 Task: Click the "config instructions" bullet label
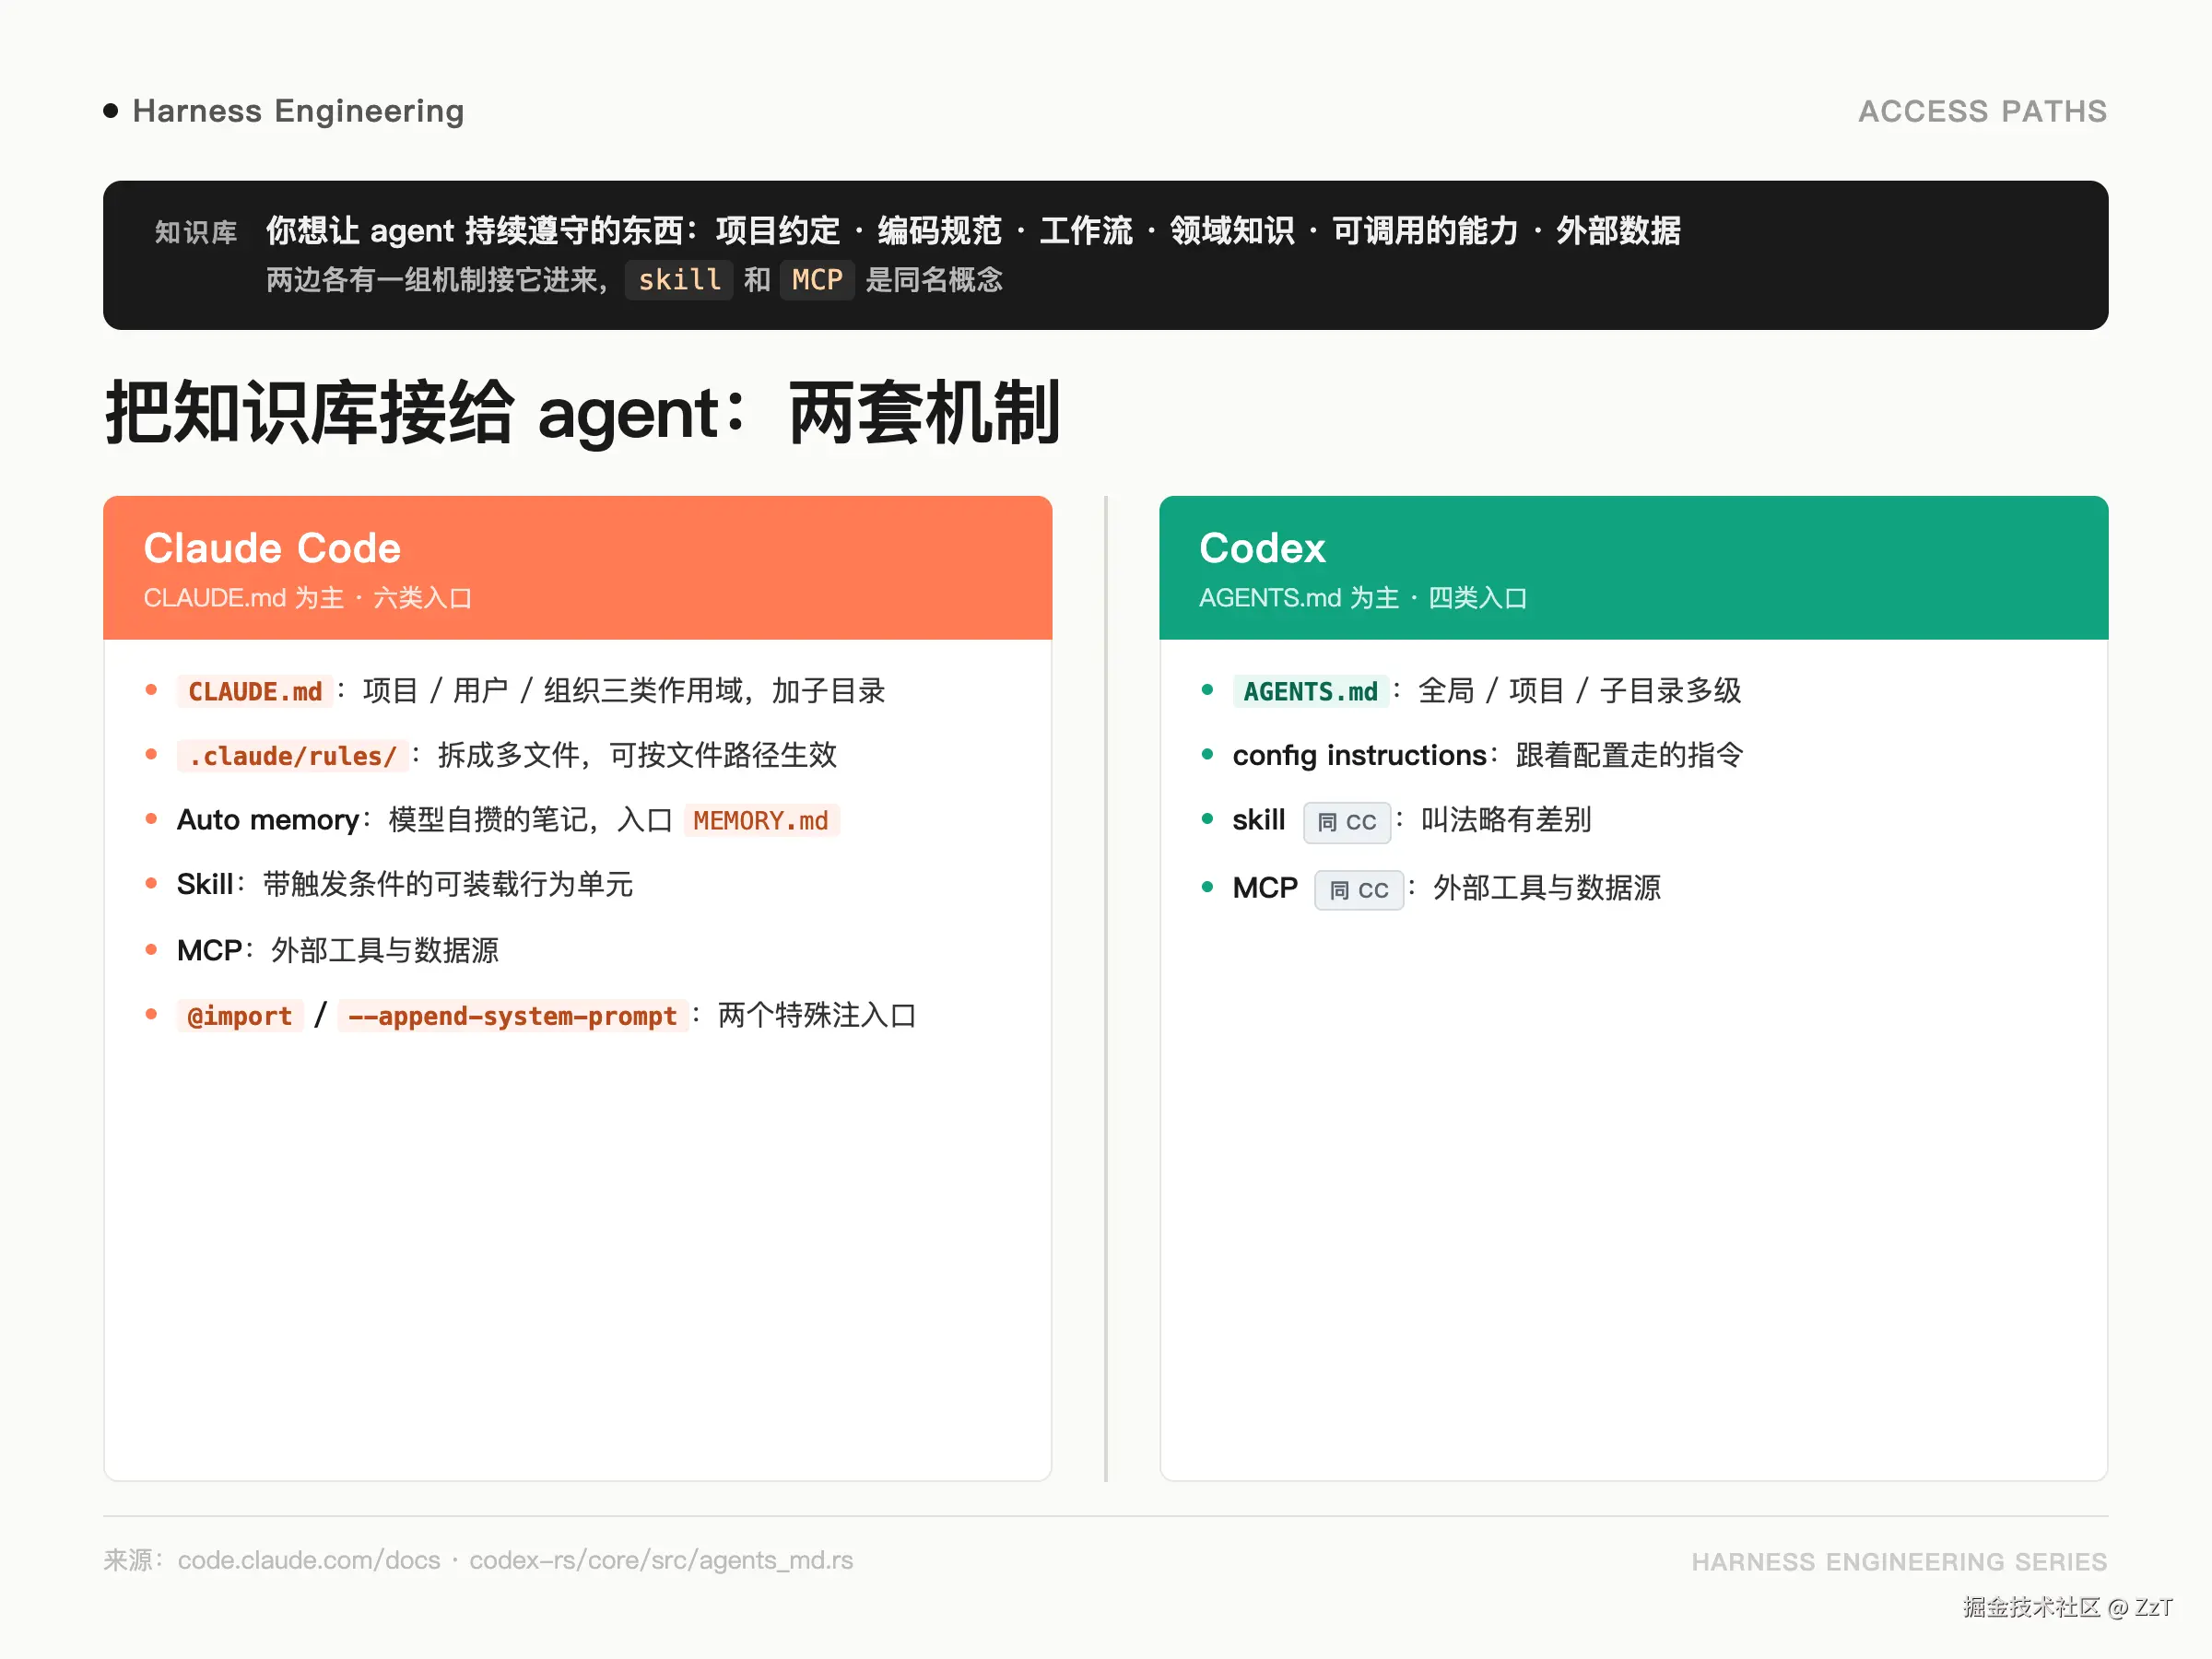point(1360,755)
